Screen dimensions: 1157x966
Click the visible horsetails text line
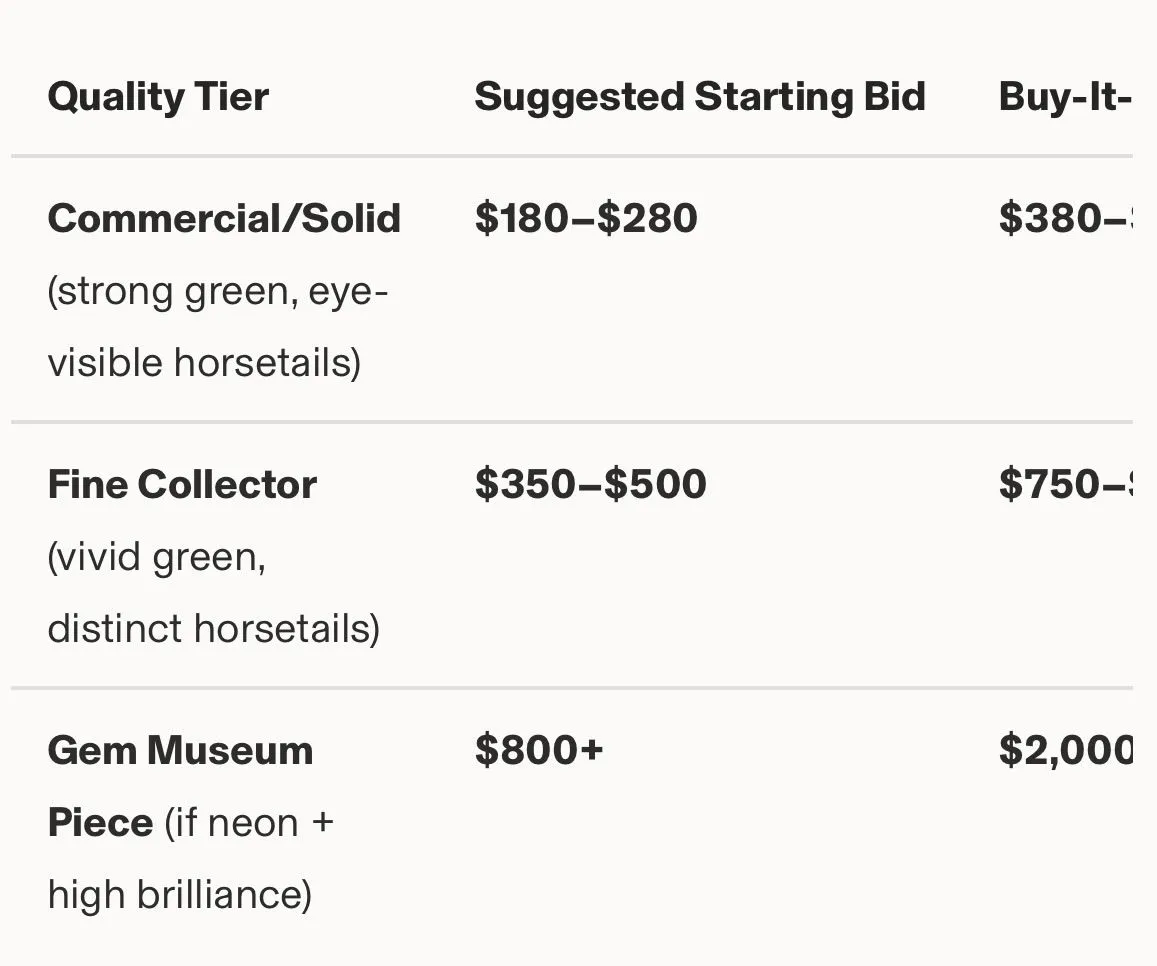pyautogui.click(x=204, y=363)
